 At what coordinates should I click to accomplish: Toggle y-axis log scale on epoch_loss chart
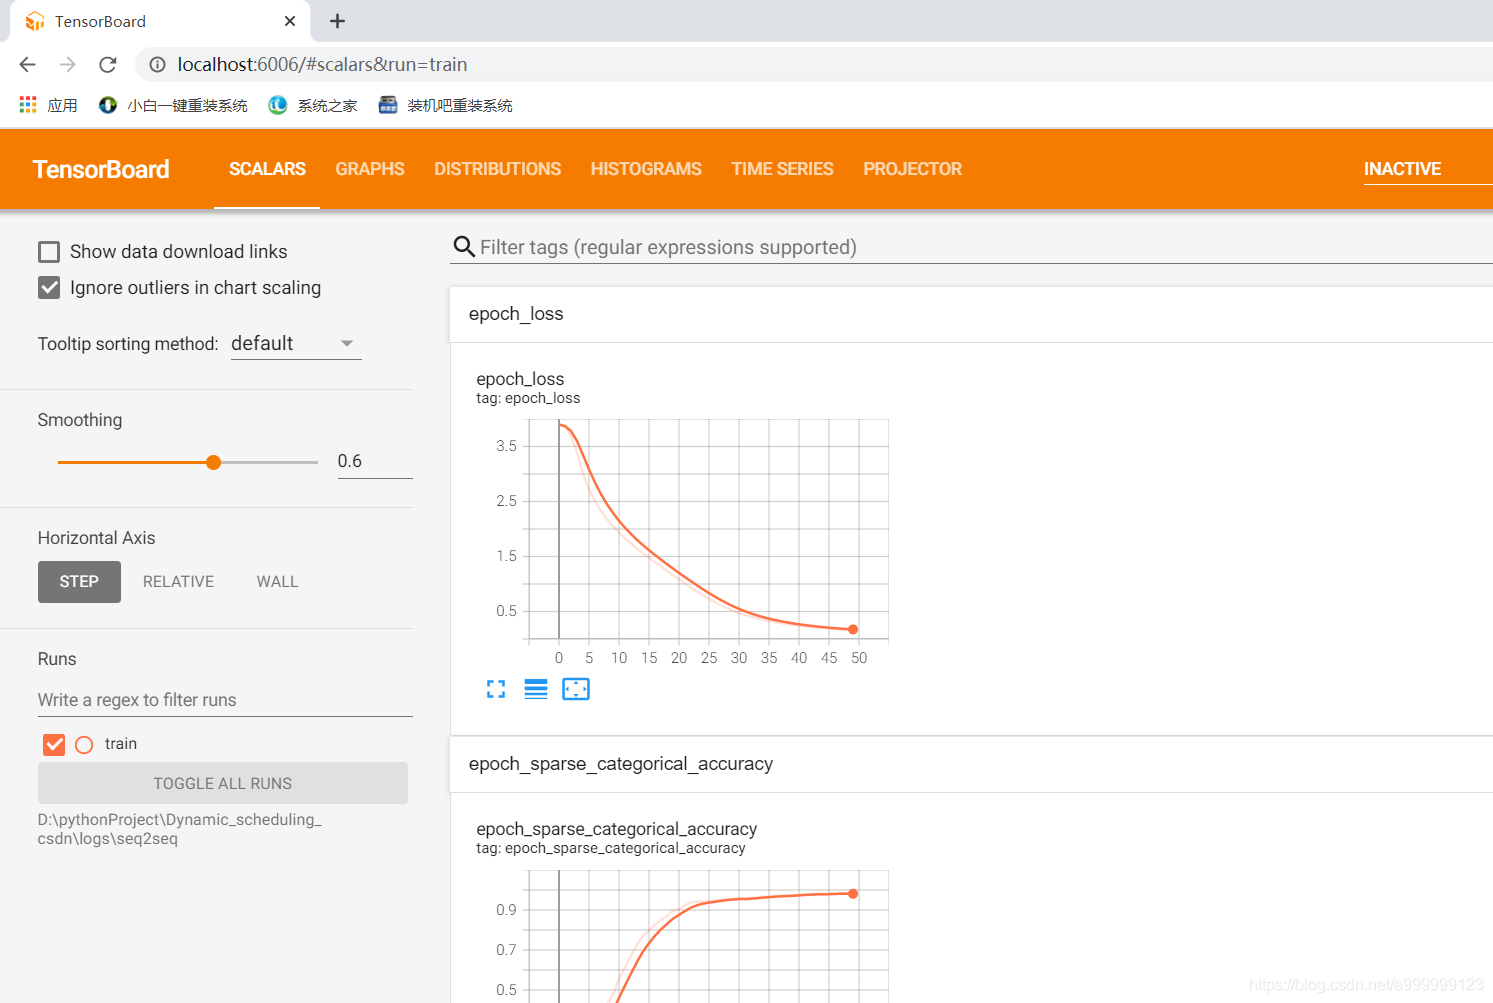click(536, 689)
